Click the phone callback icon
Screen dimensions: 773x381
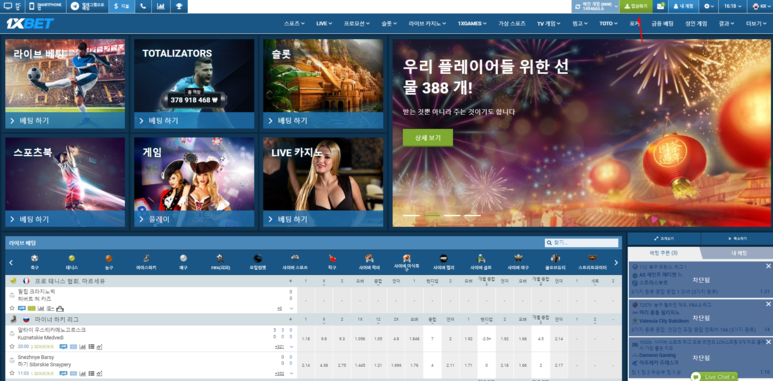click(x=143, y=6)
